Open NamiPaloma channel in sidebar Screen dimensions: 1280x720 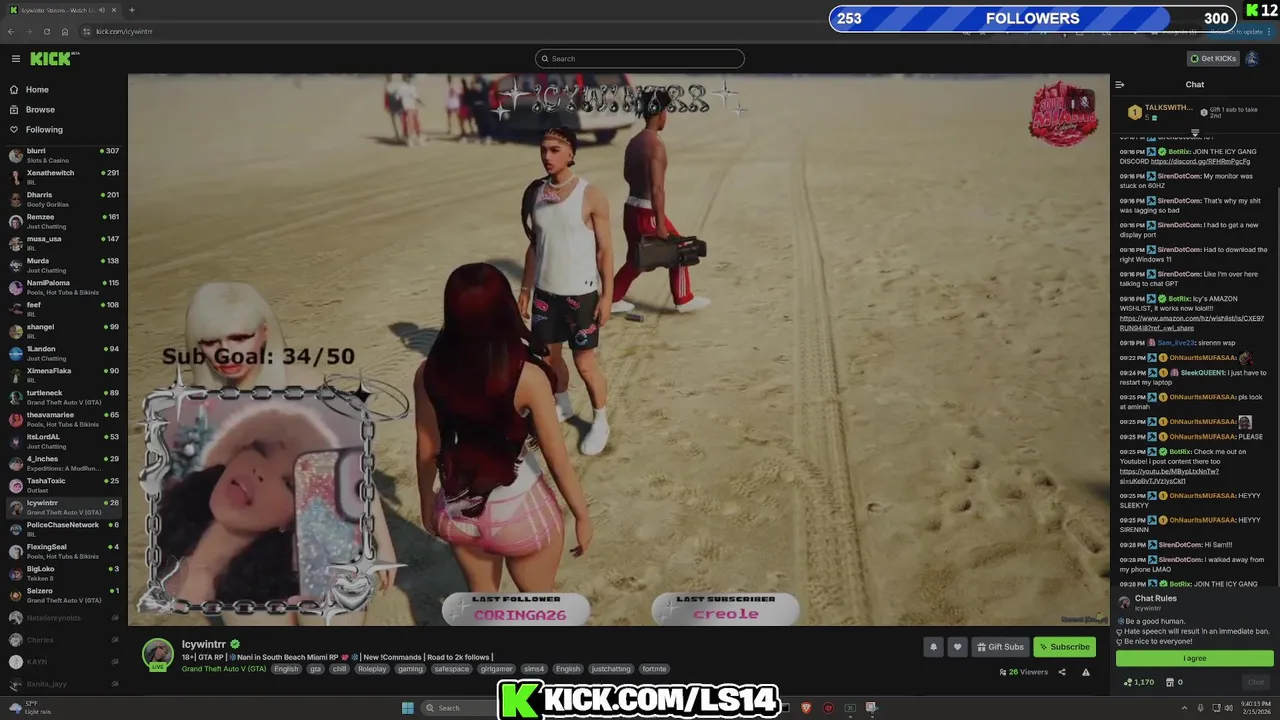(x=63, y=287)
